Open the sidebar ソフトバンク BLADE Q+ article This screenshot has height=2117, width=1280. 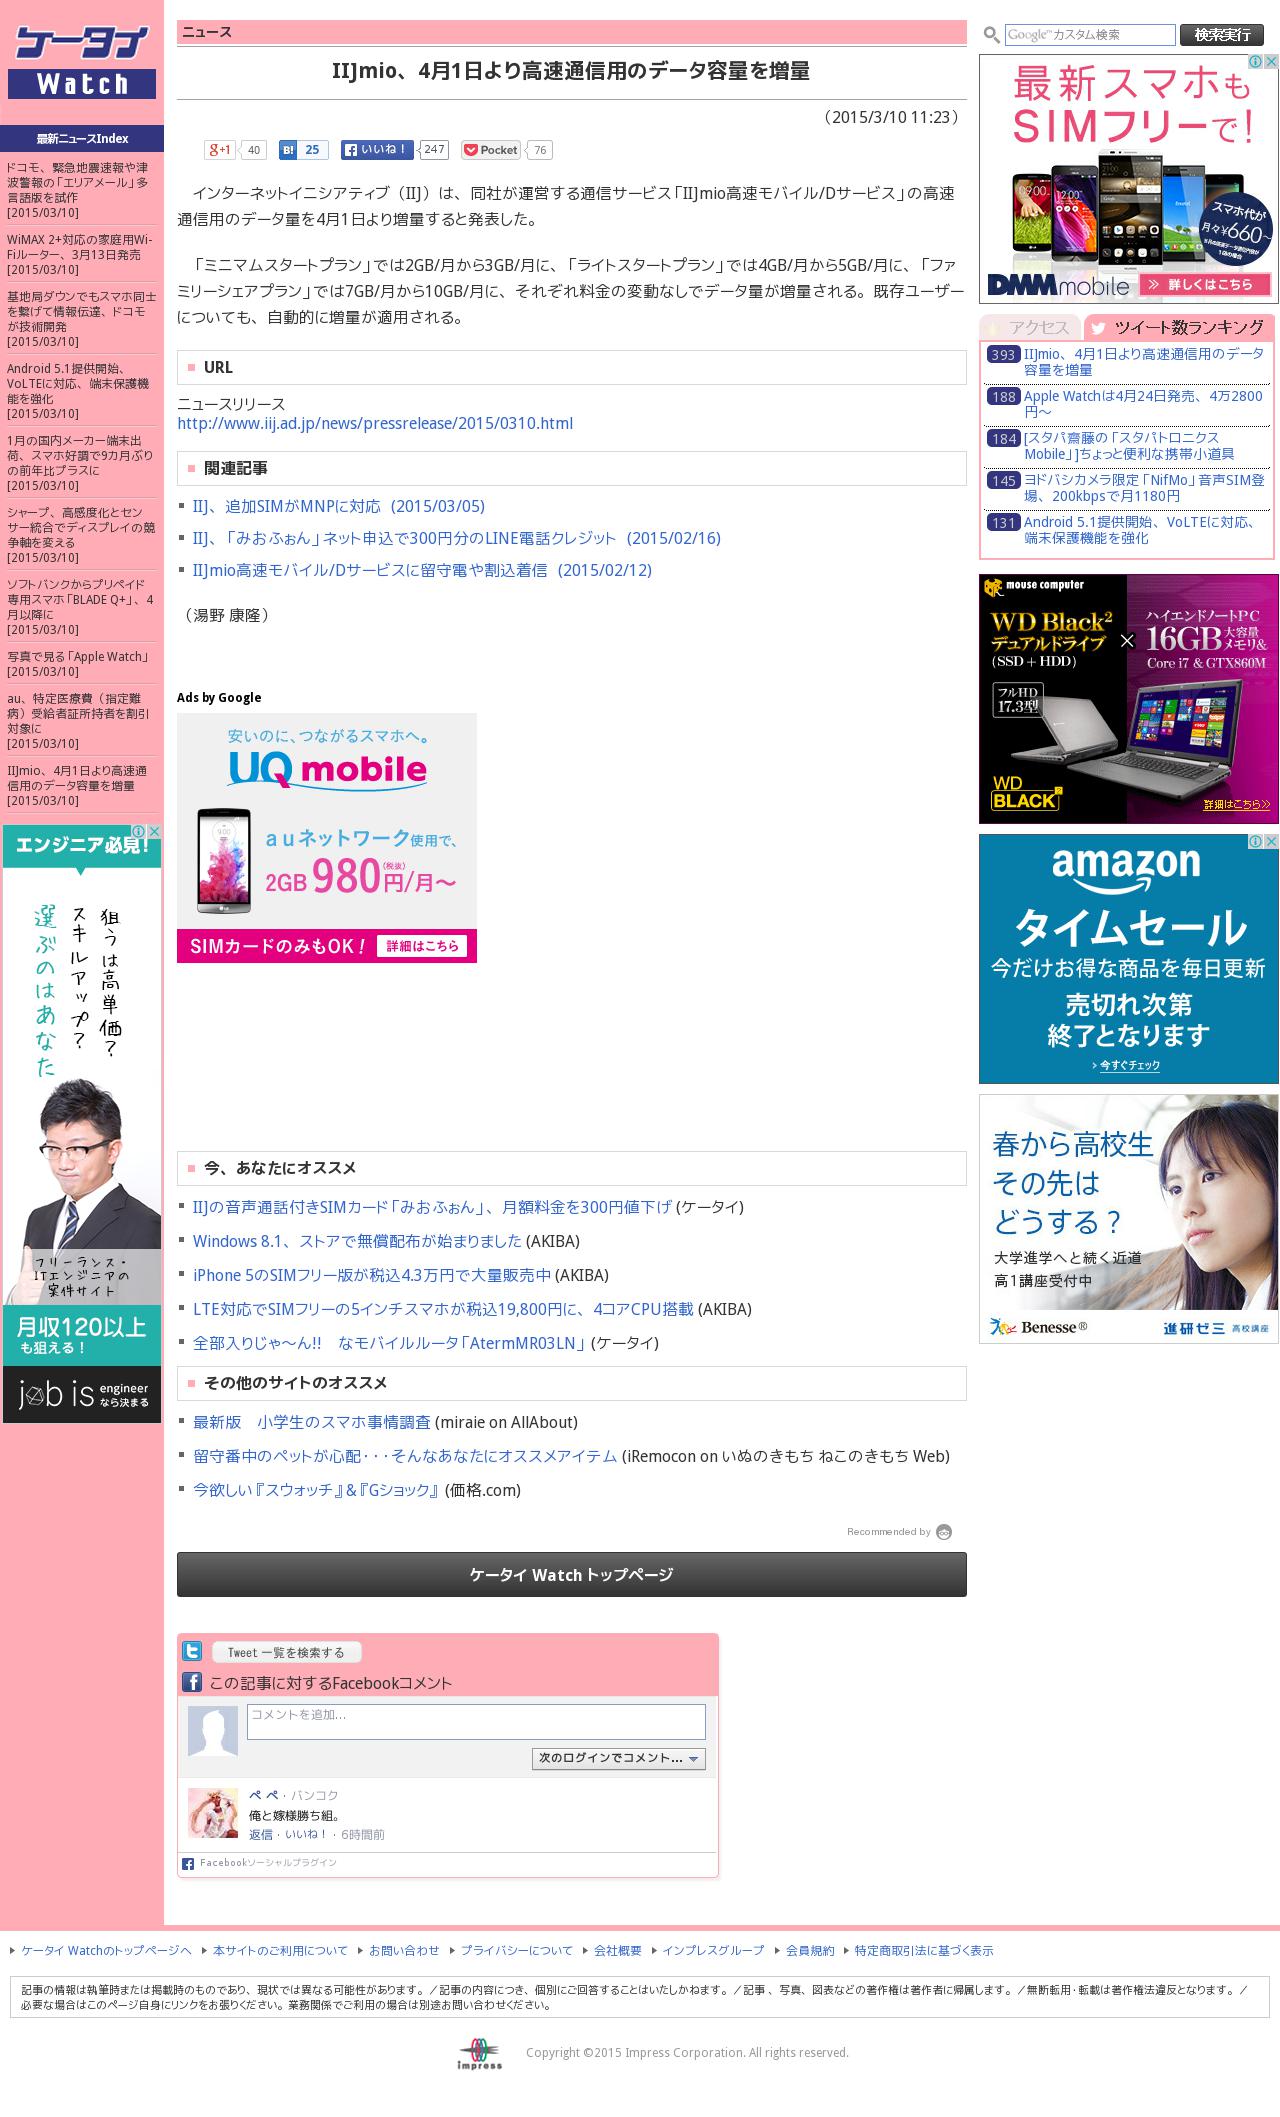pyautogui.click(x=80, y=599)
